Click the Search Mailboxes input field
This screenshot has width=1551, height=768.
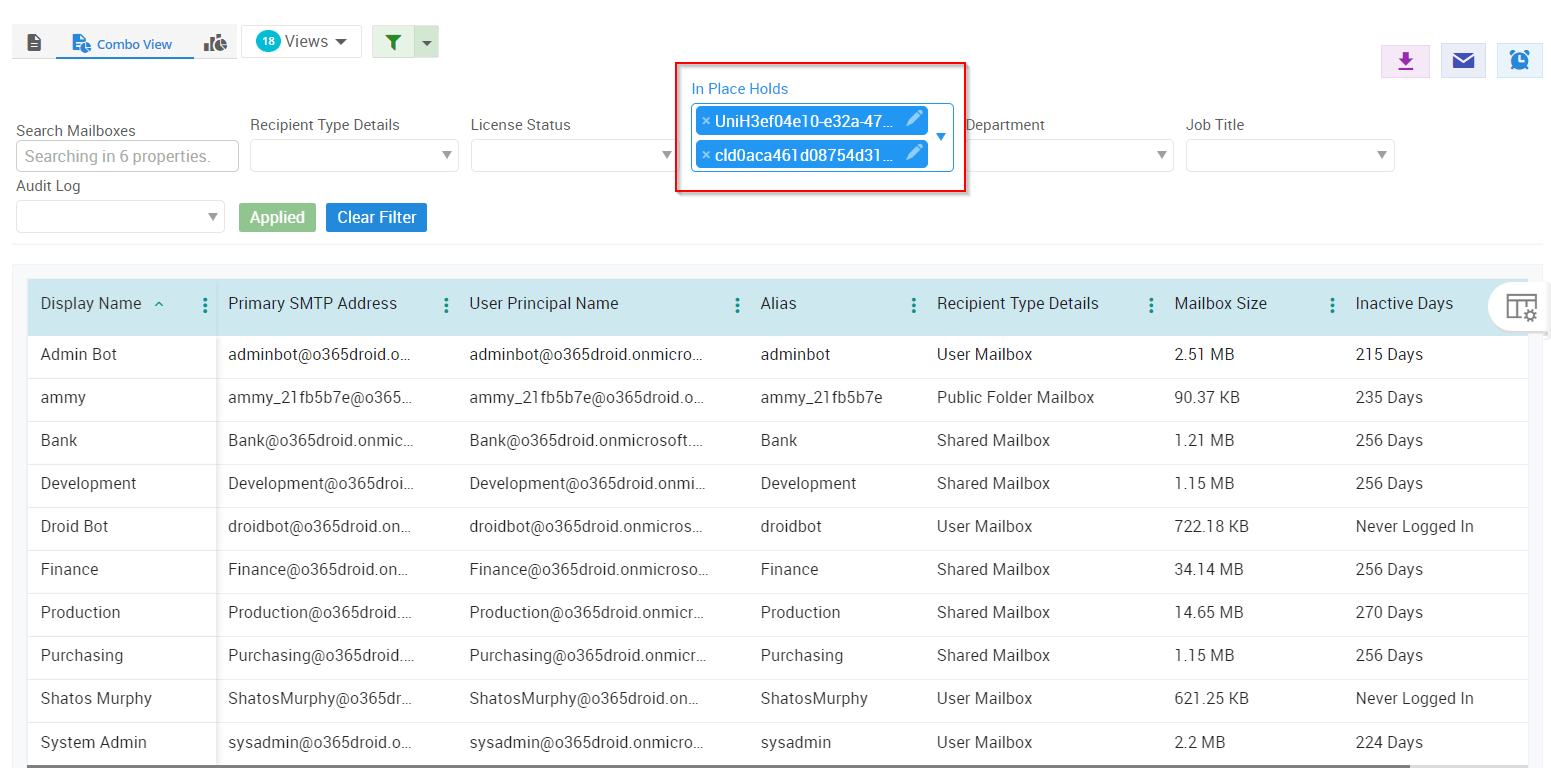[x=126, y=156]
